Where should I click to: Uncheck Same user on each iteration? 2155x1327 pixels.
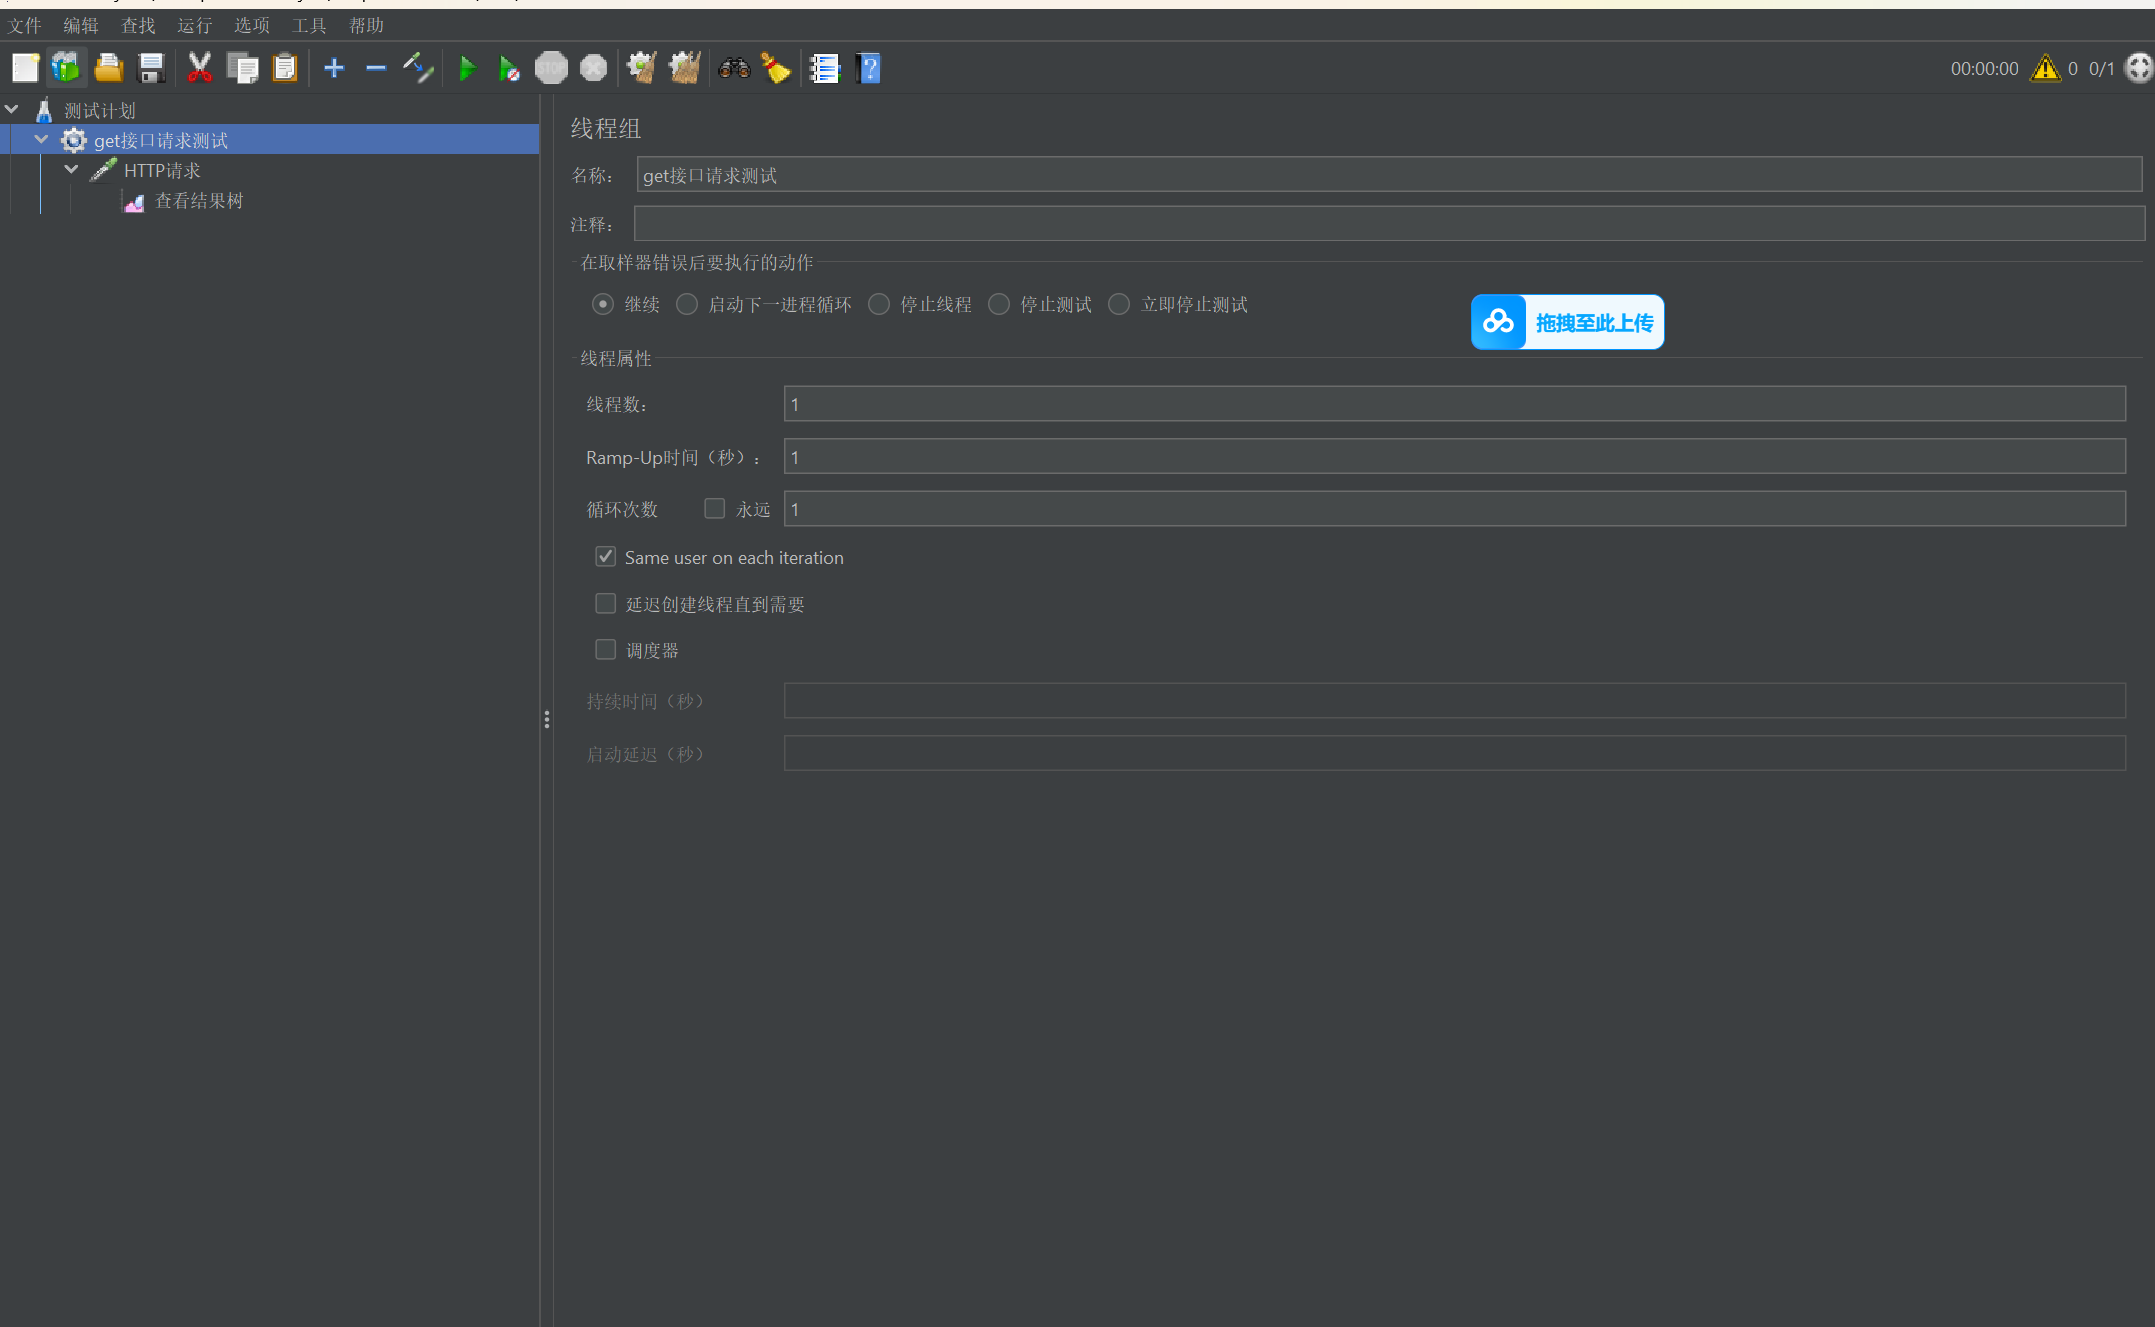click(x=606, y=557)
